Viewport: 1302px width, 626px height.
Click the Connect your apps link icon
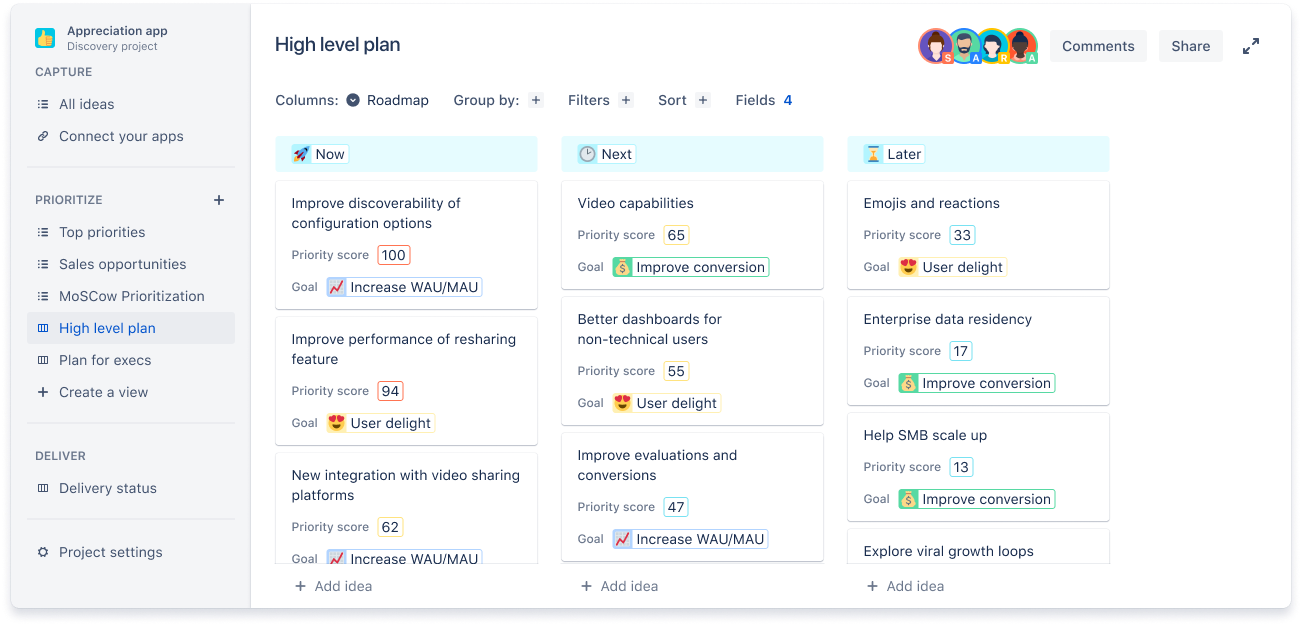43,136
